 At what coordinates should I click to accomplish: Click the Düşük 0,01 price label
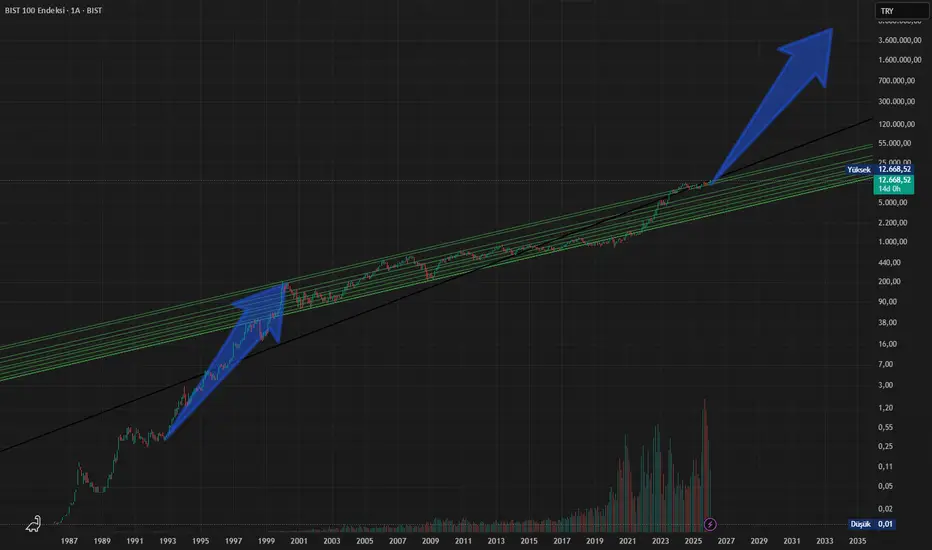click(872, 524)
